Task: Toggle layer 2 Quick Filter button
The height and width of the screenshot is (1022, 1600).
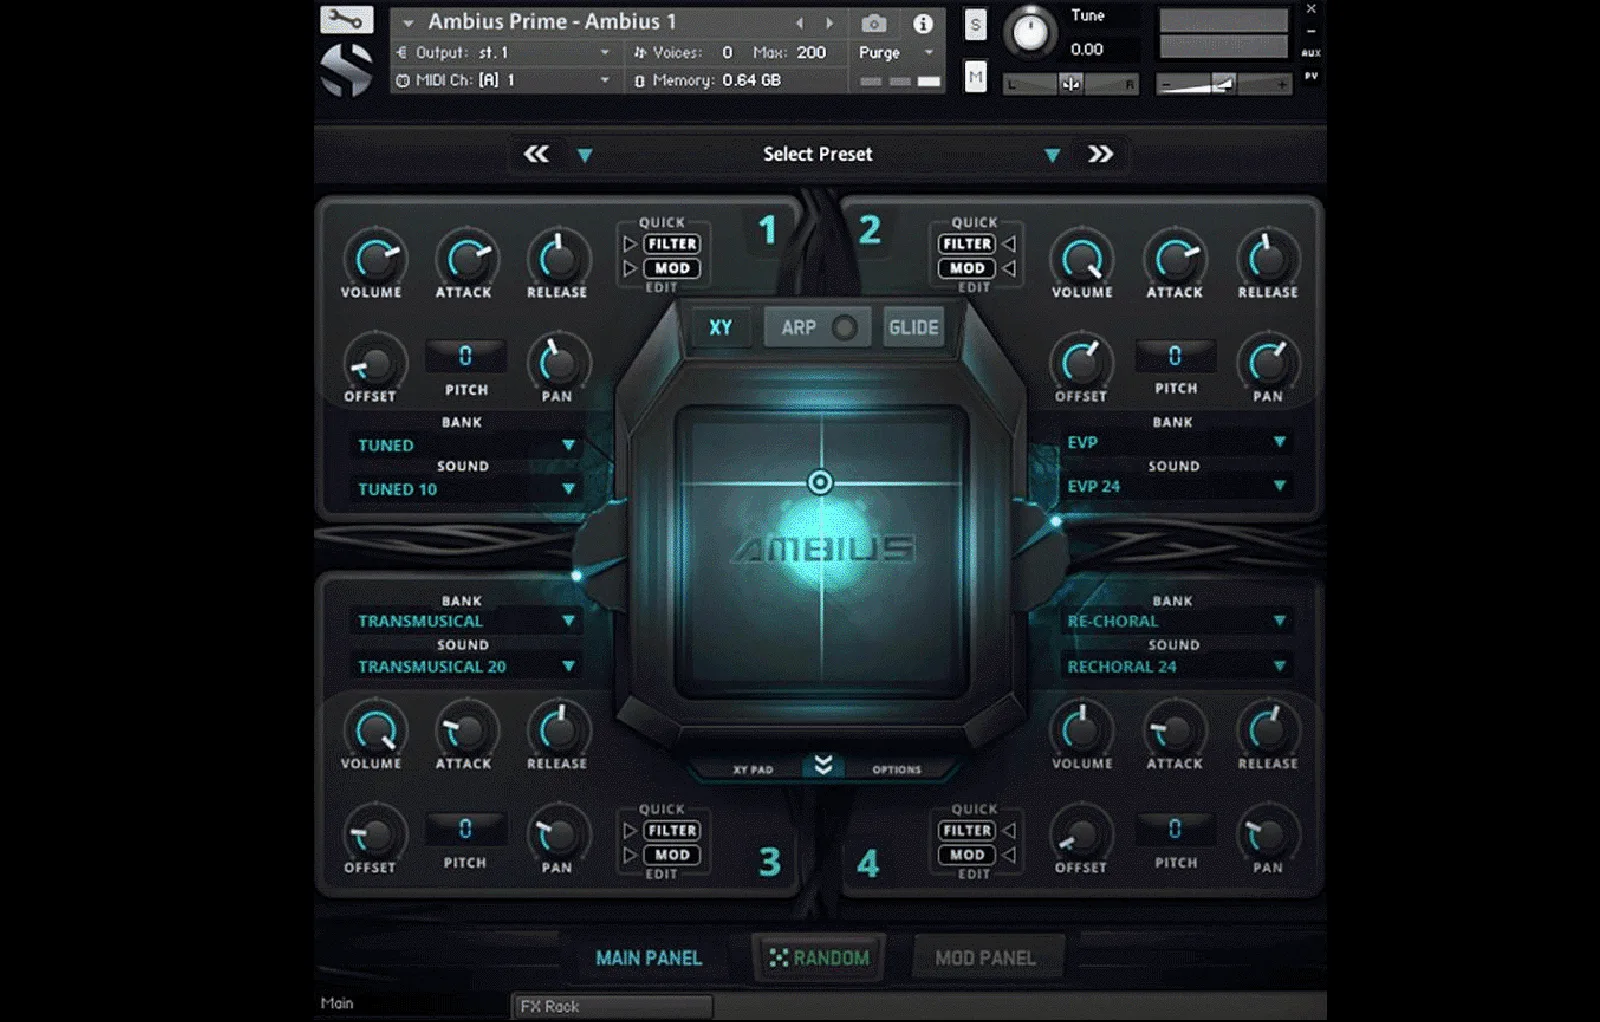Action: pos(967,244)
